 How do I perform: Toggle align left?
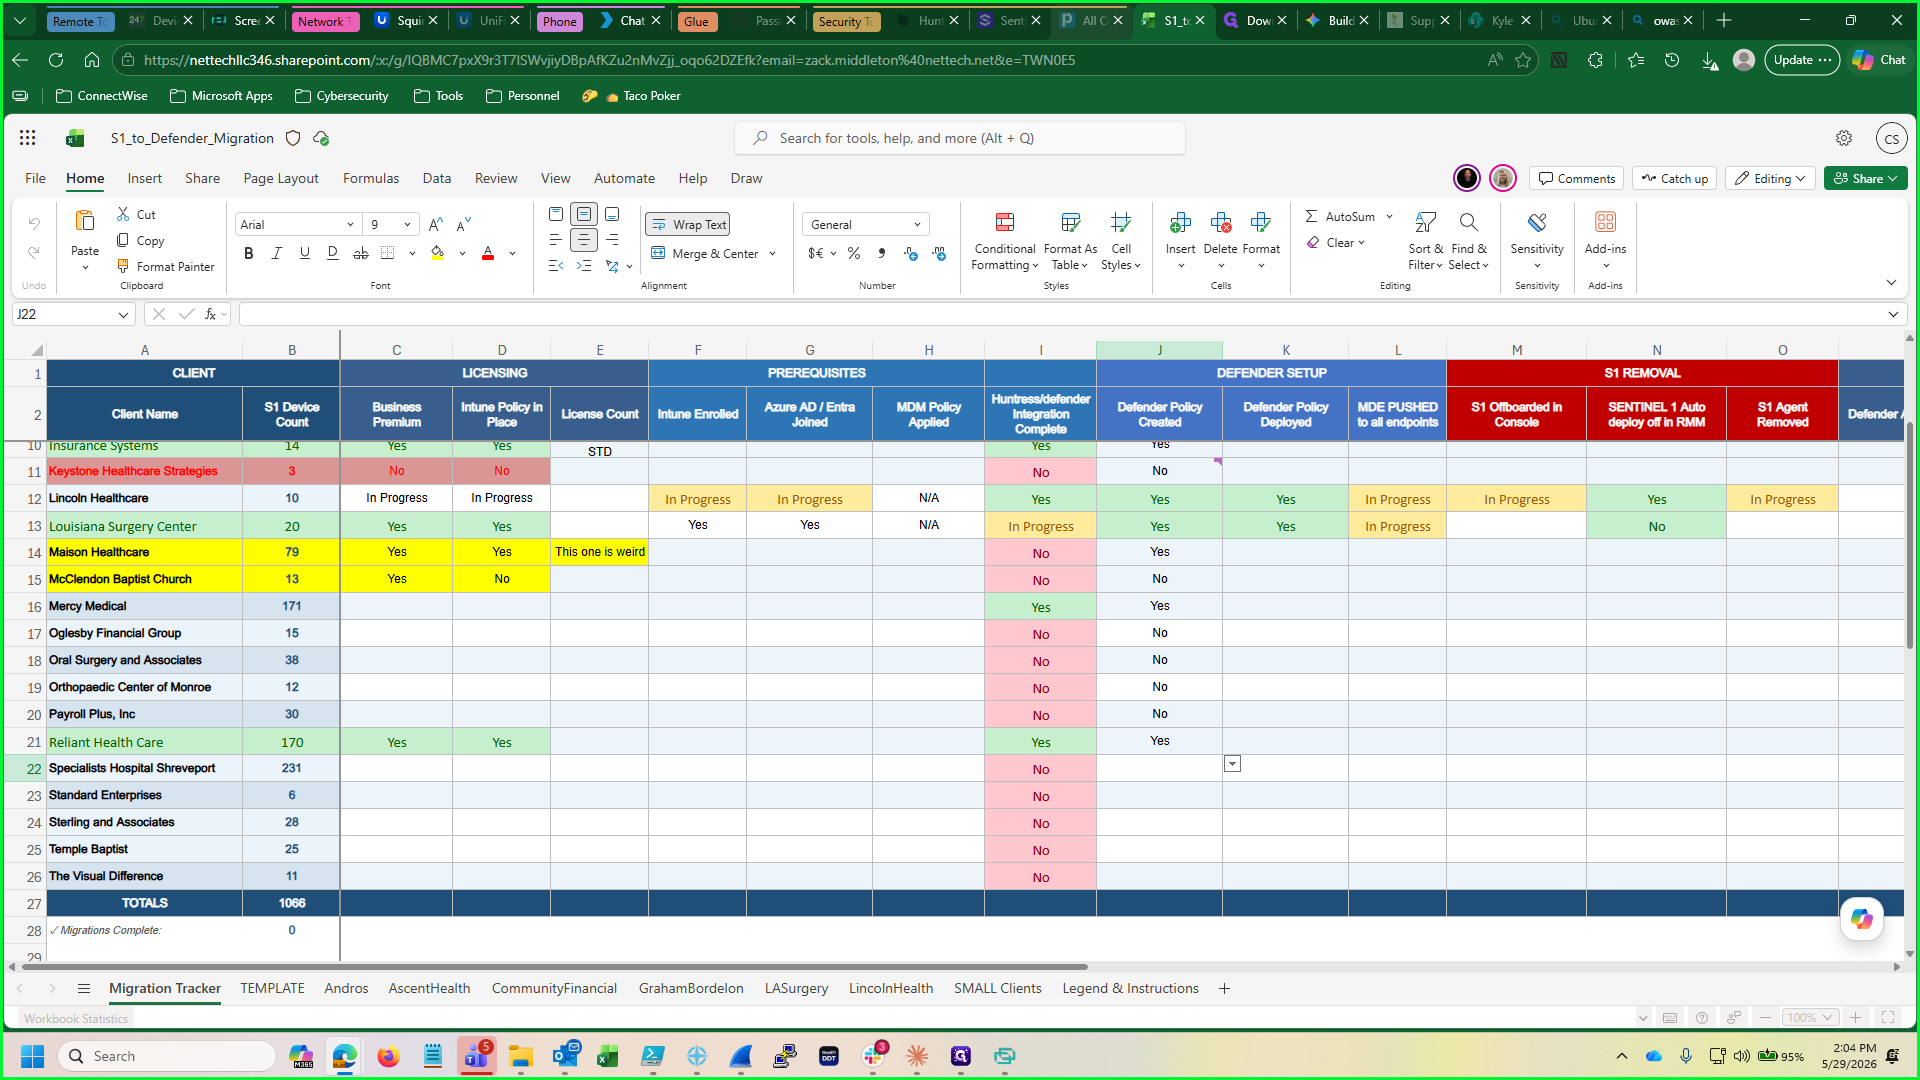pyautogui.click(x=556, y=240)
